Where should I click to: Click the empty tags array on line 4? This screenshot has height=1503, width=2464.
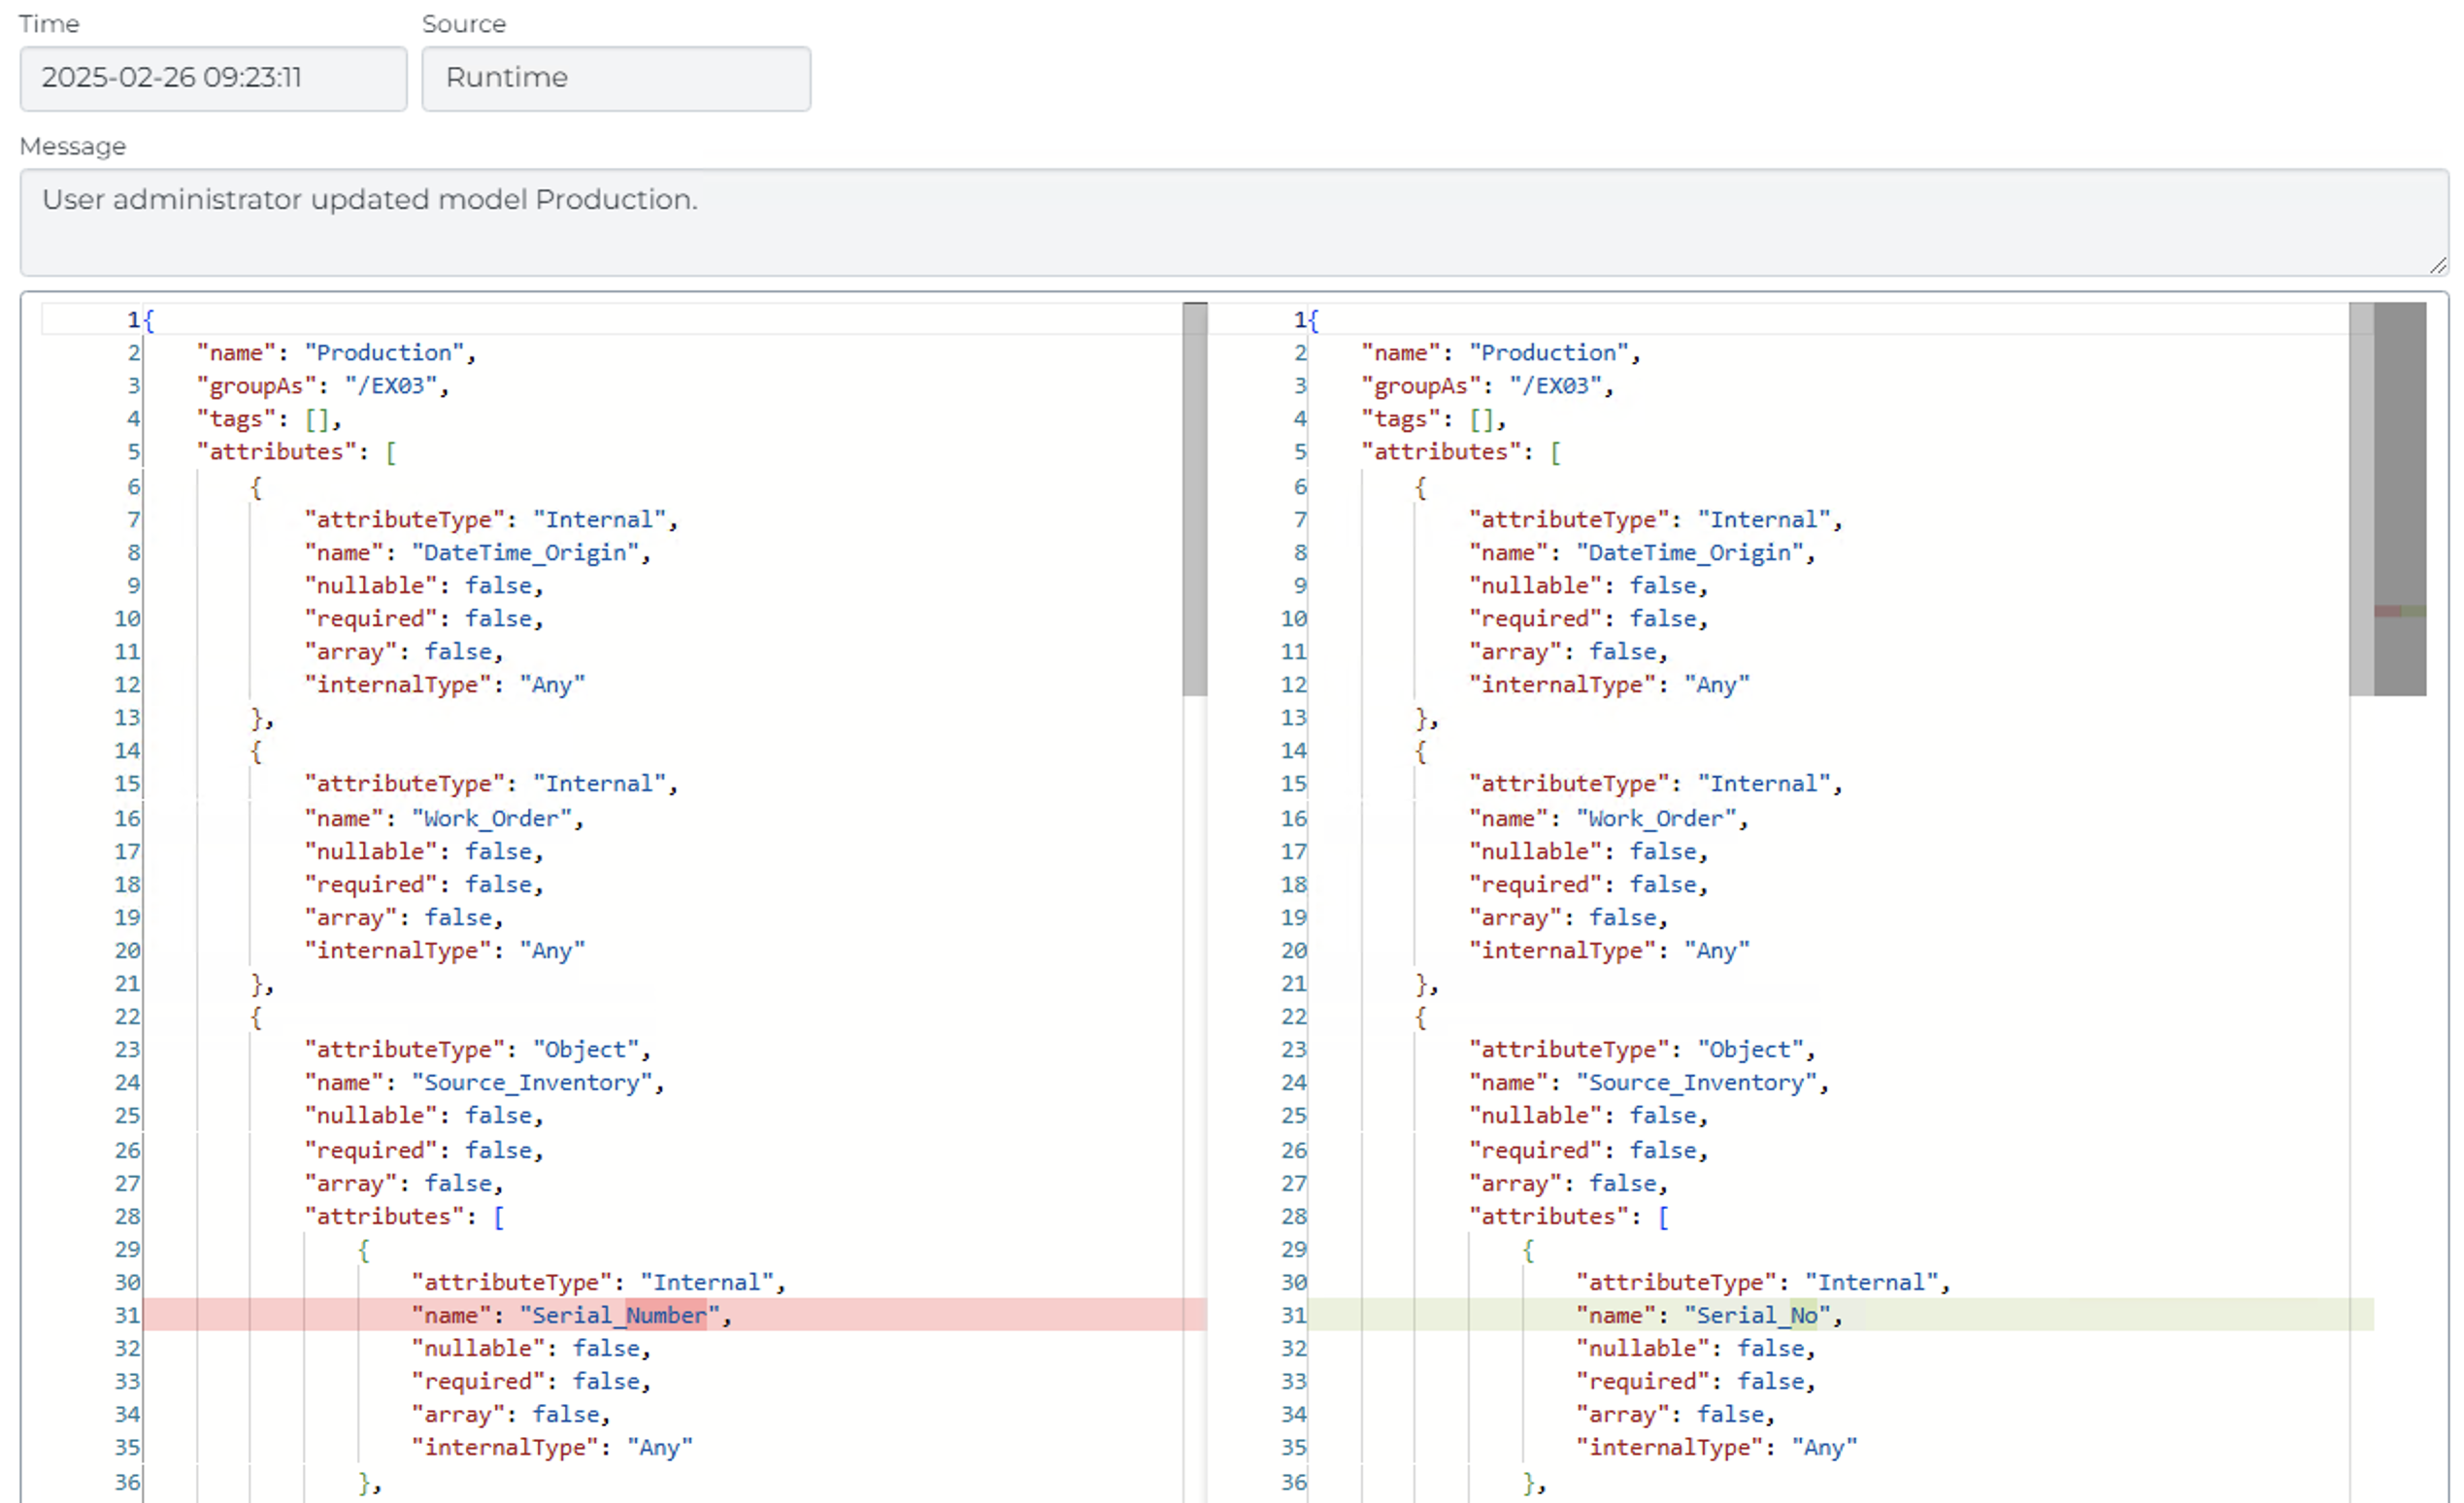click(318, 418)
